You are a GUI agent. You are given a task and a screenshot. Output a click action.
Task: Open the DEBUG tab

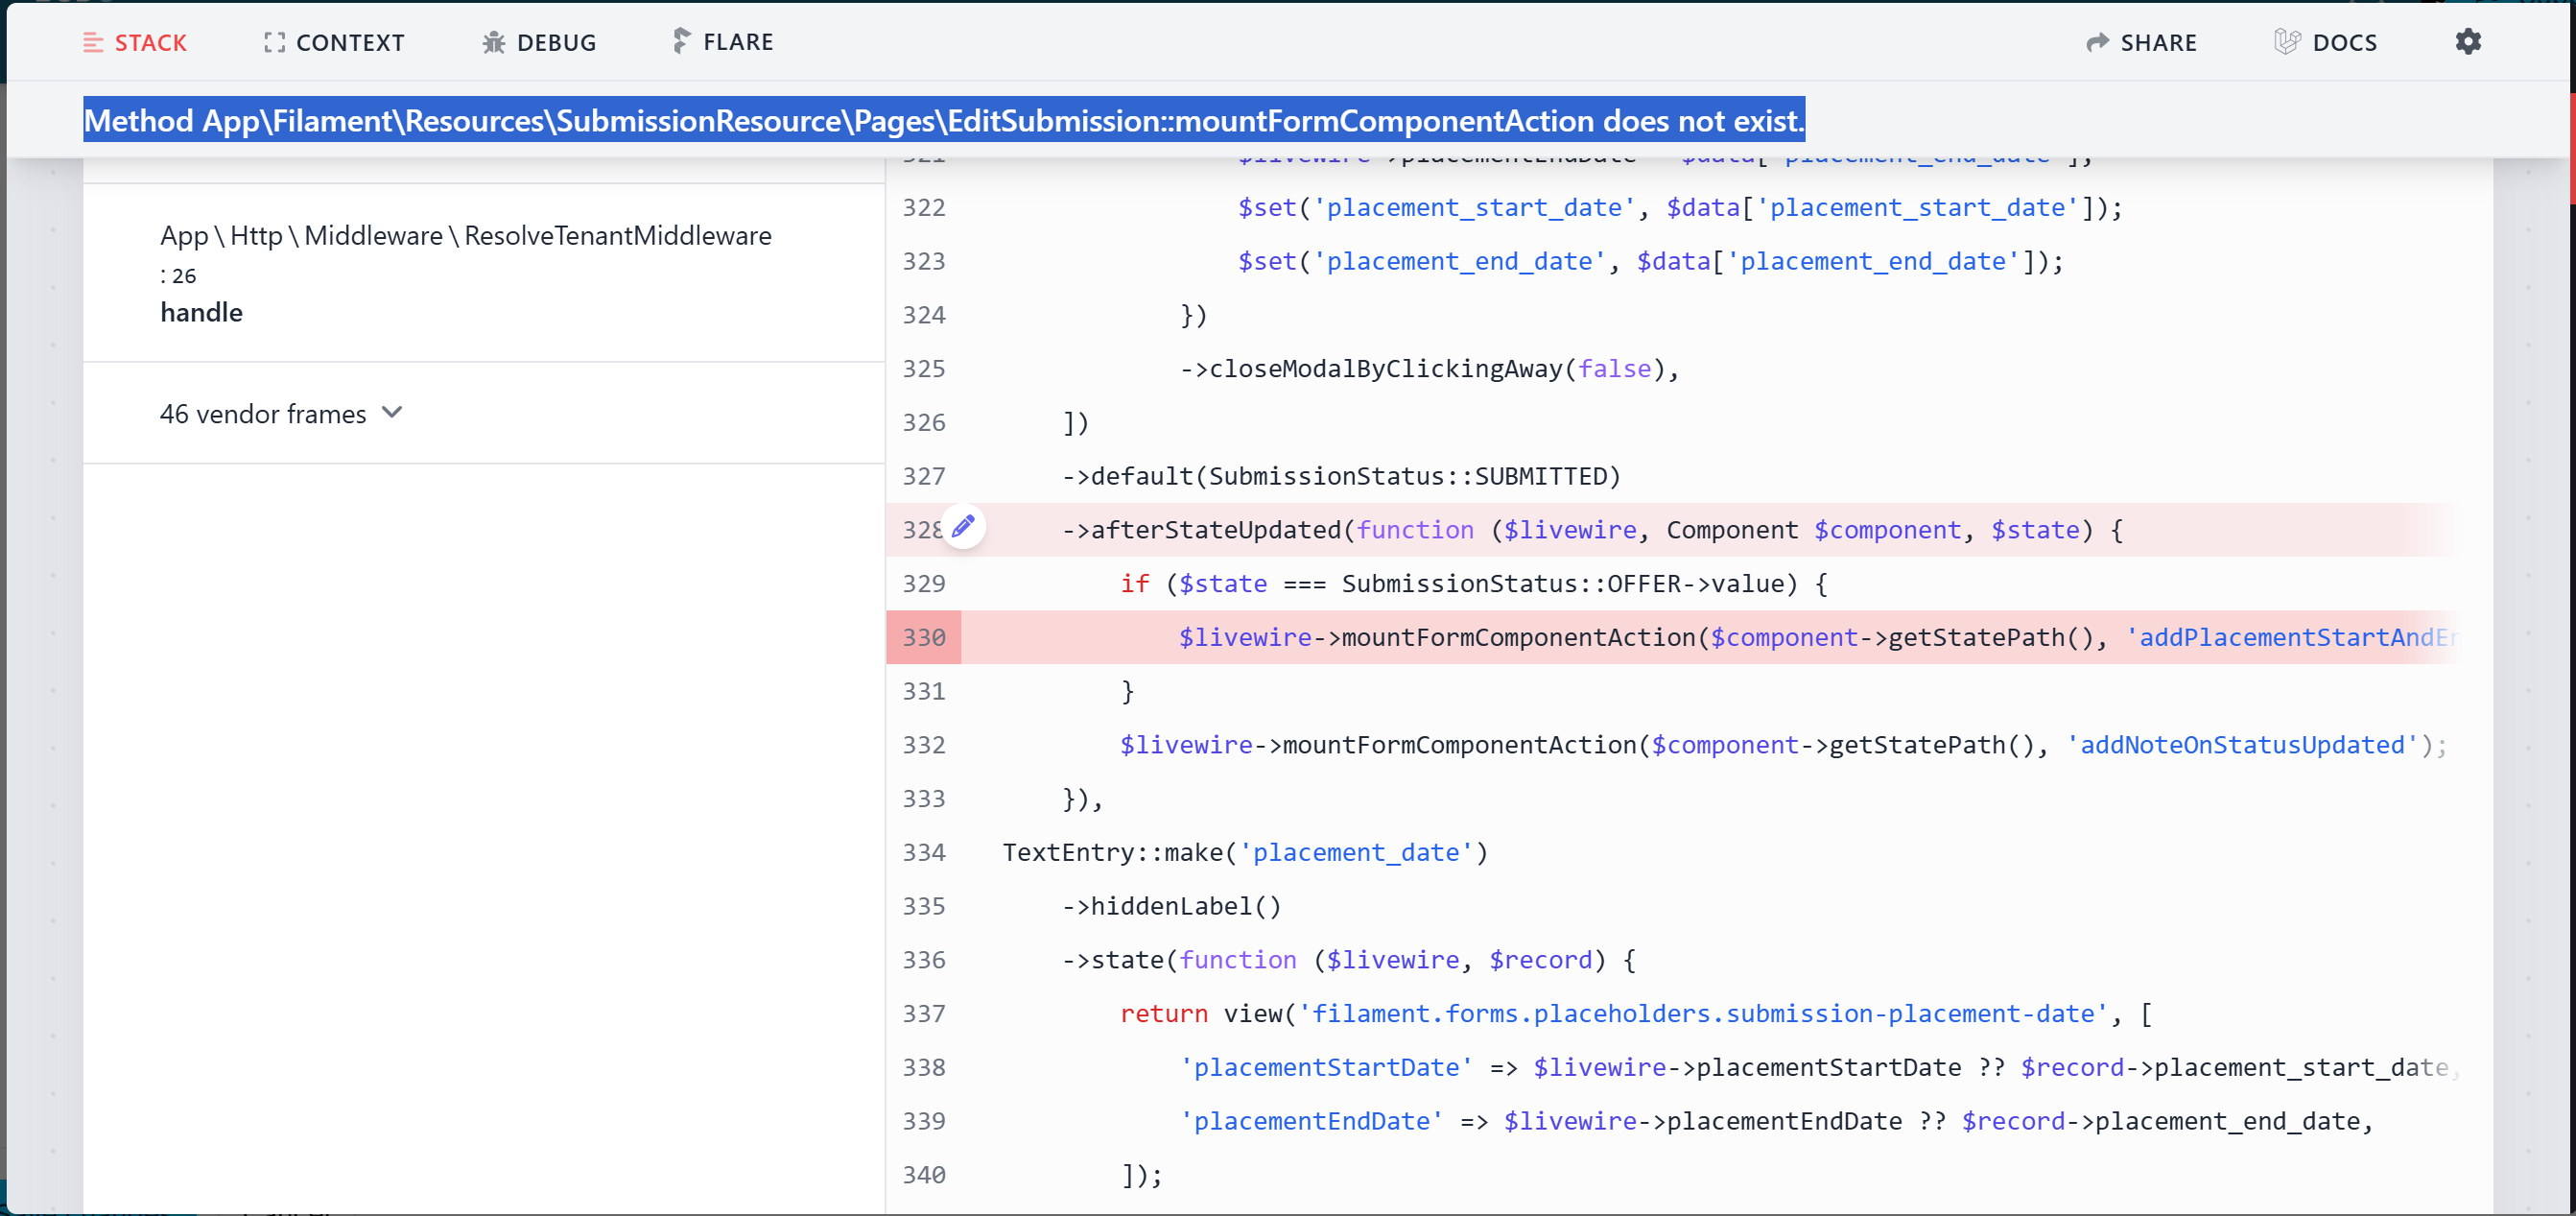[x=556, y=42]
